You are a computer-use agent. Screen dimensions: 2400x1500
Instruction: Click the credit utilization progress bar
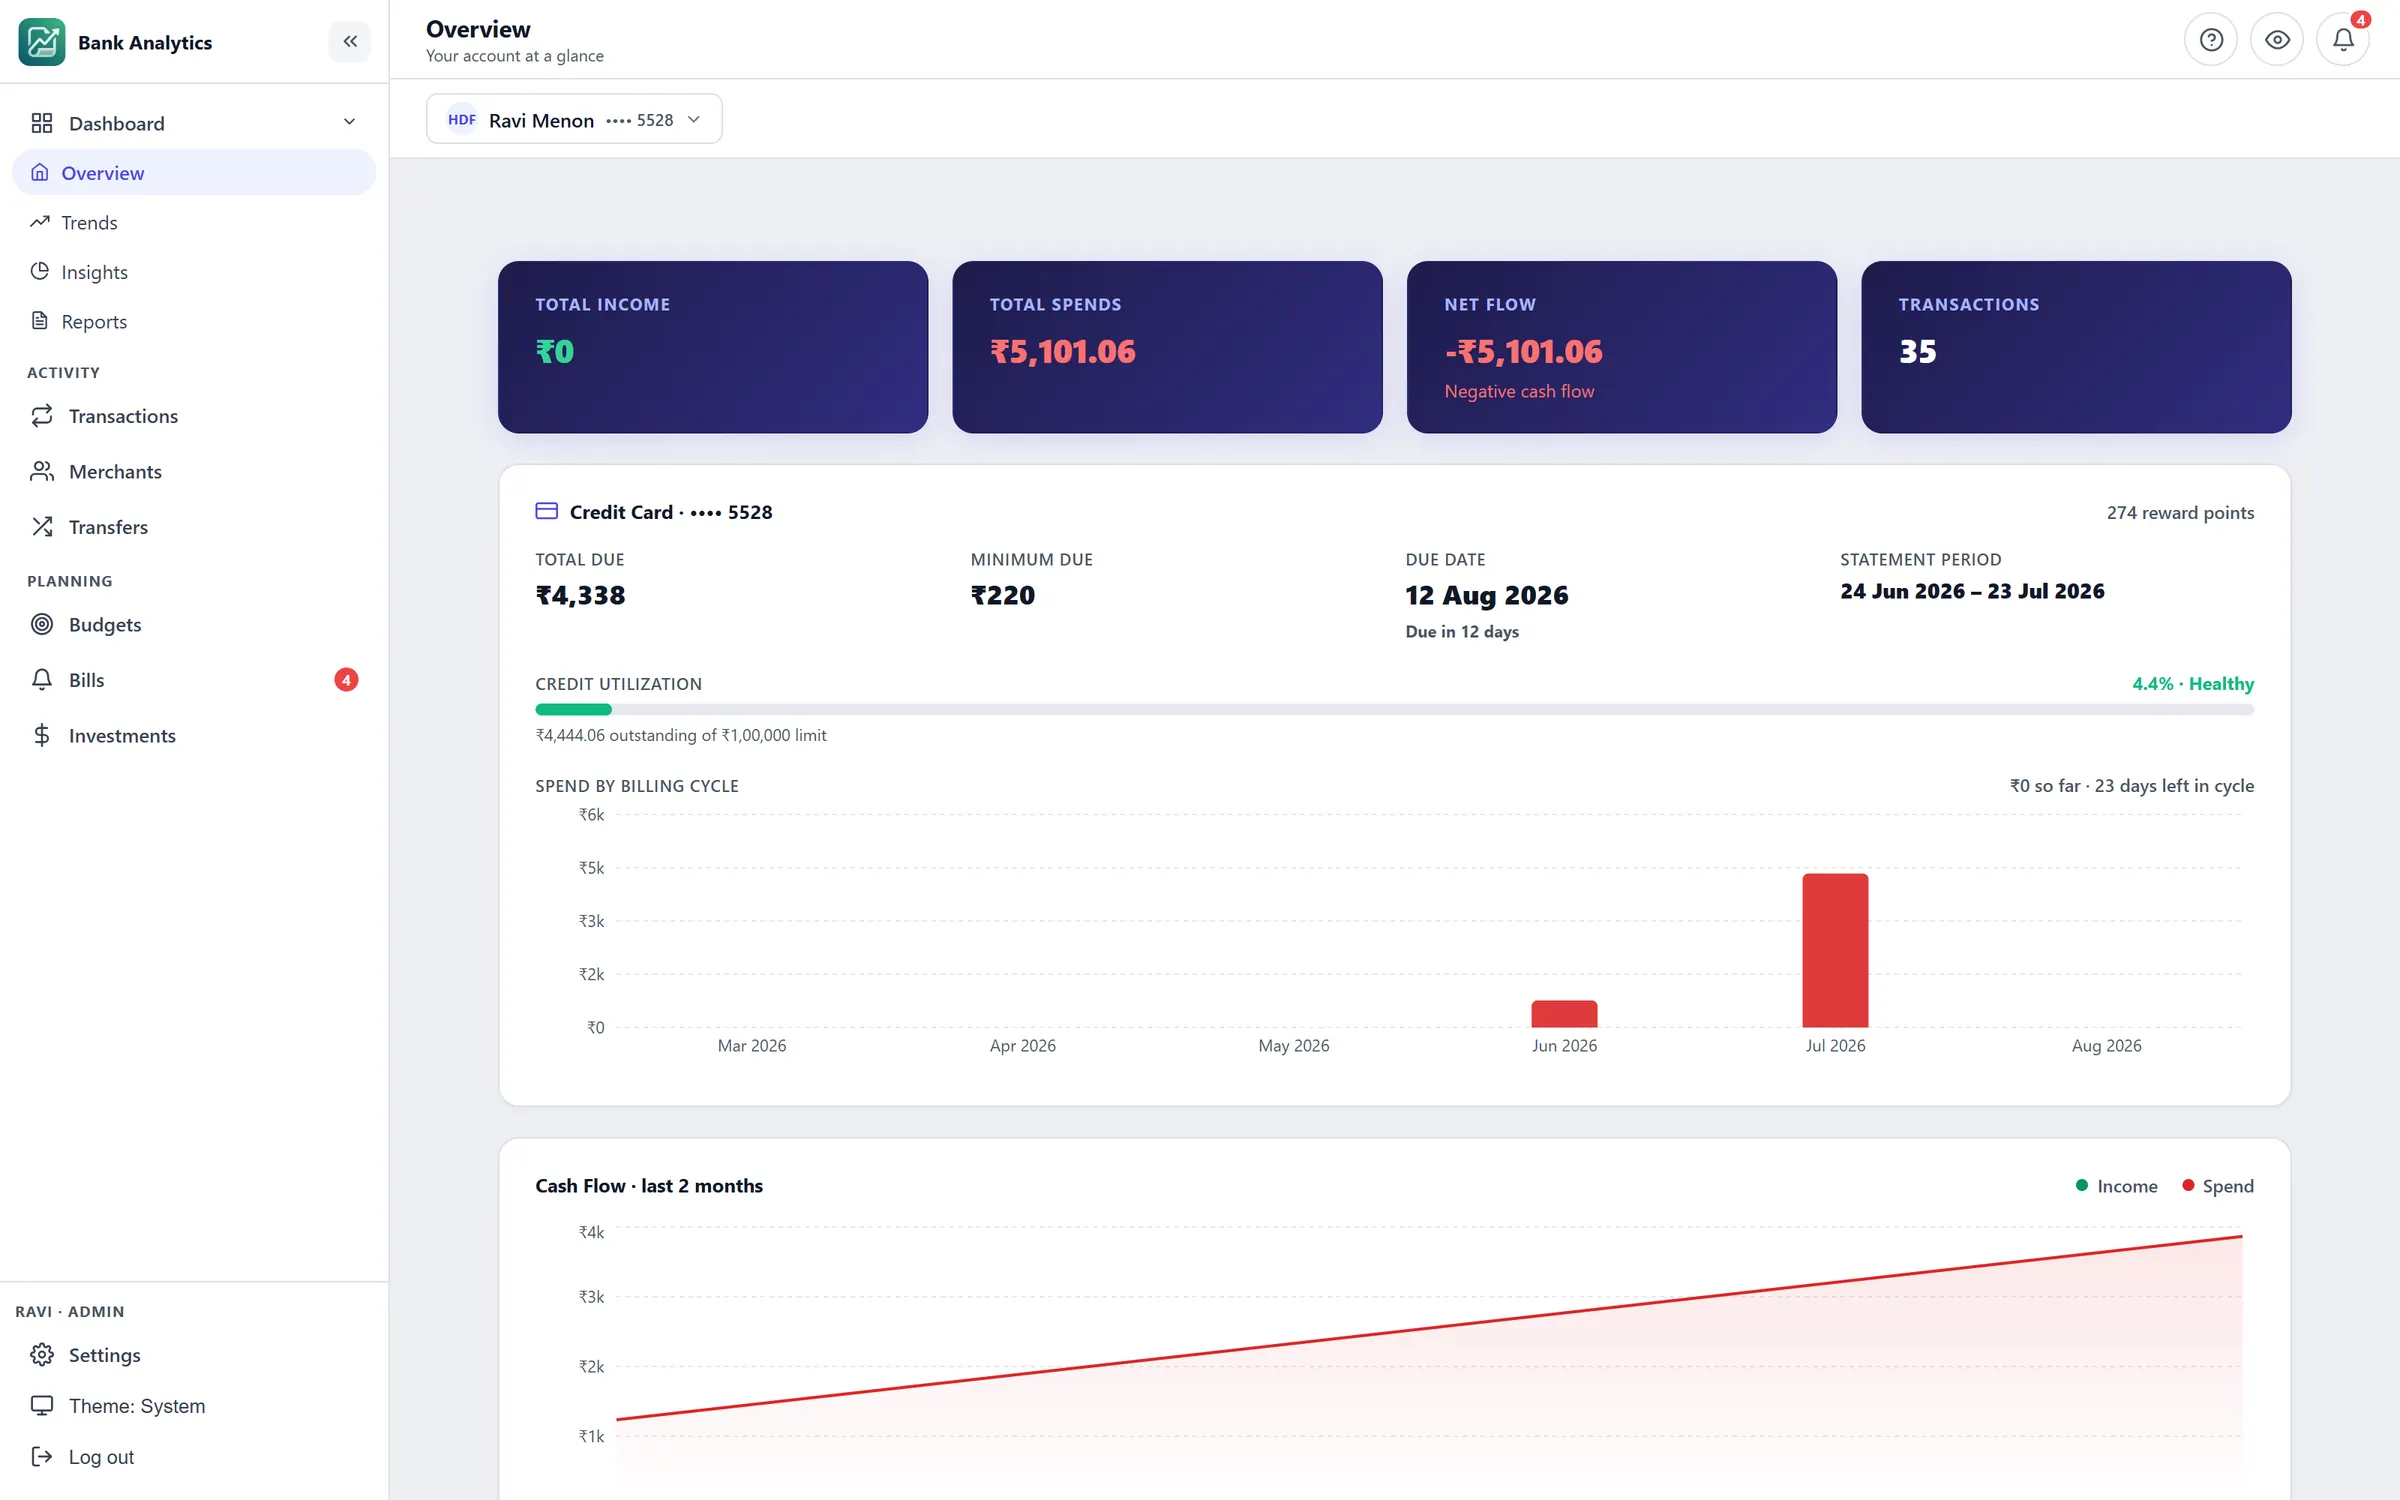pos(1394,709)
